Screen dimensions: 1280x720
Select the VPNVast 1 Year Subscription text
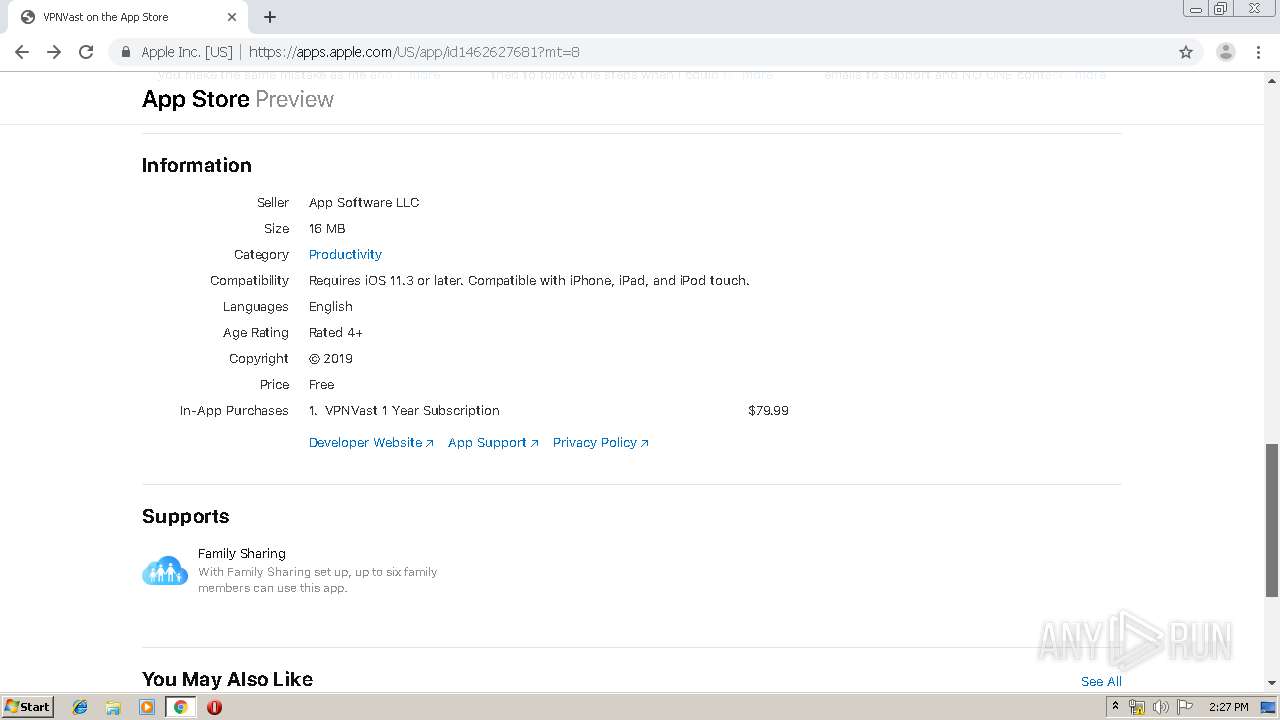click(x=412, y=410)
